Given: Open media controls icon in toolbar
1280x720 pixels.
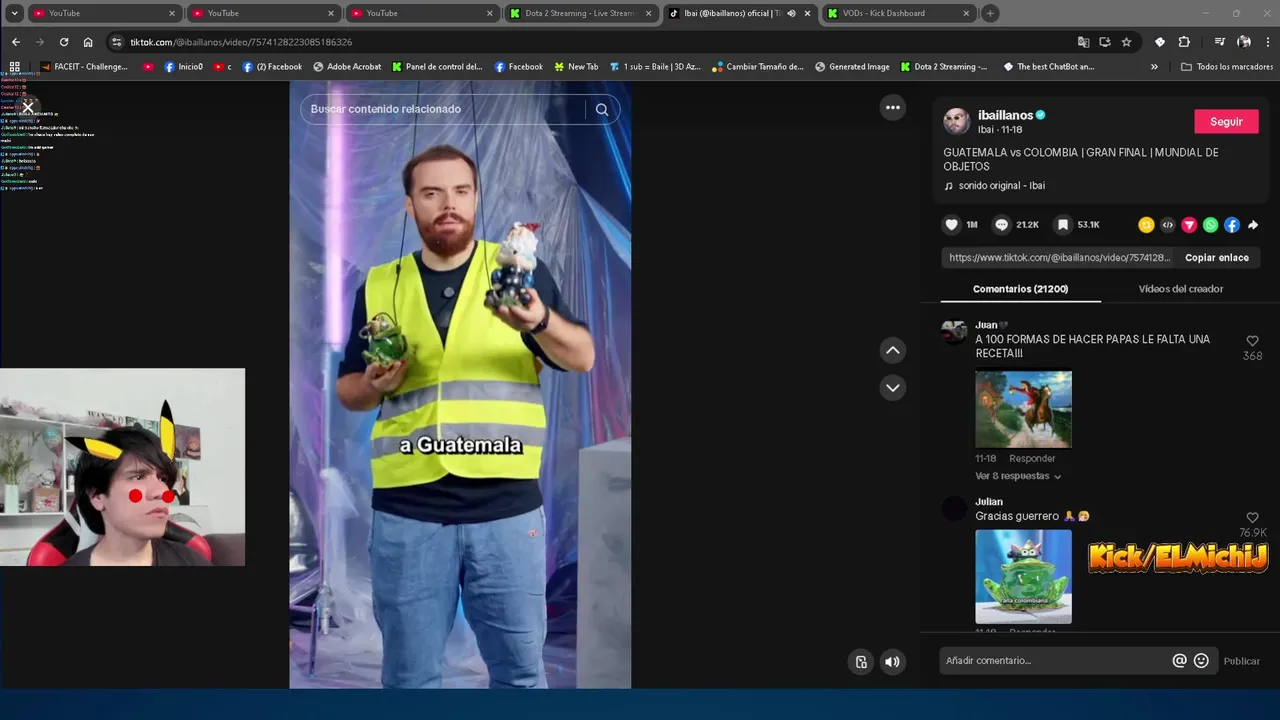Looking at the screenshot, I should [1220, 42].
